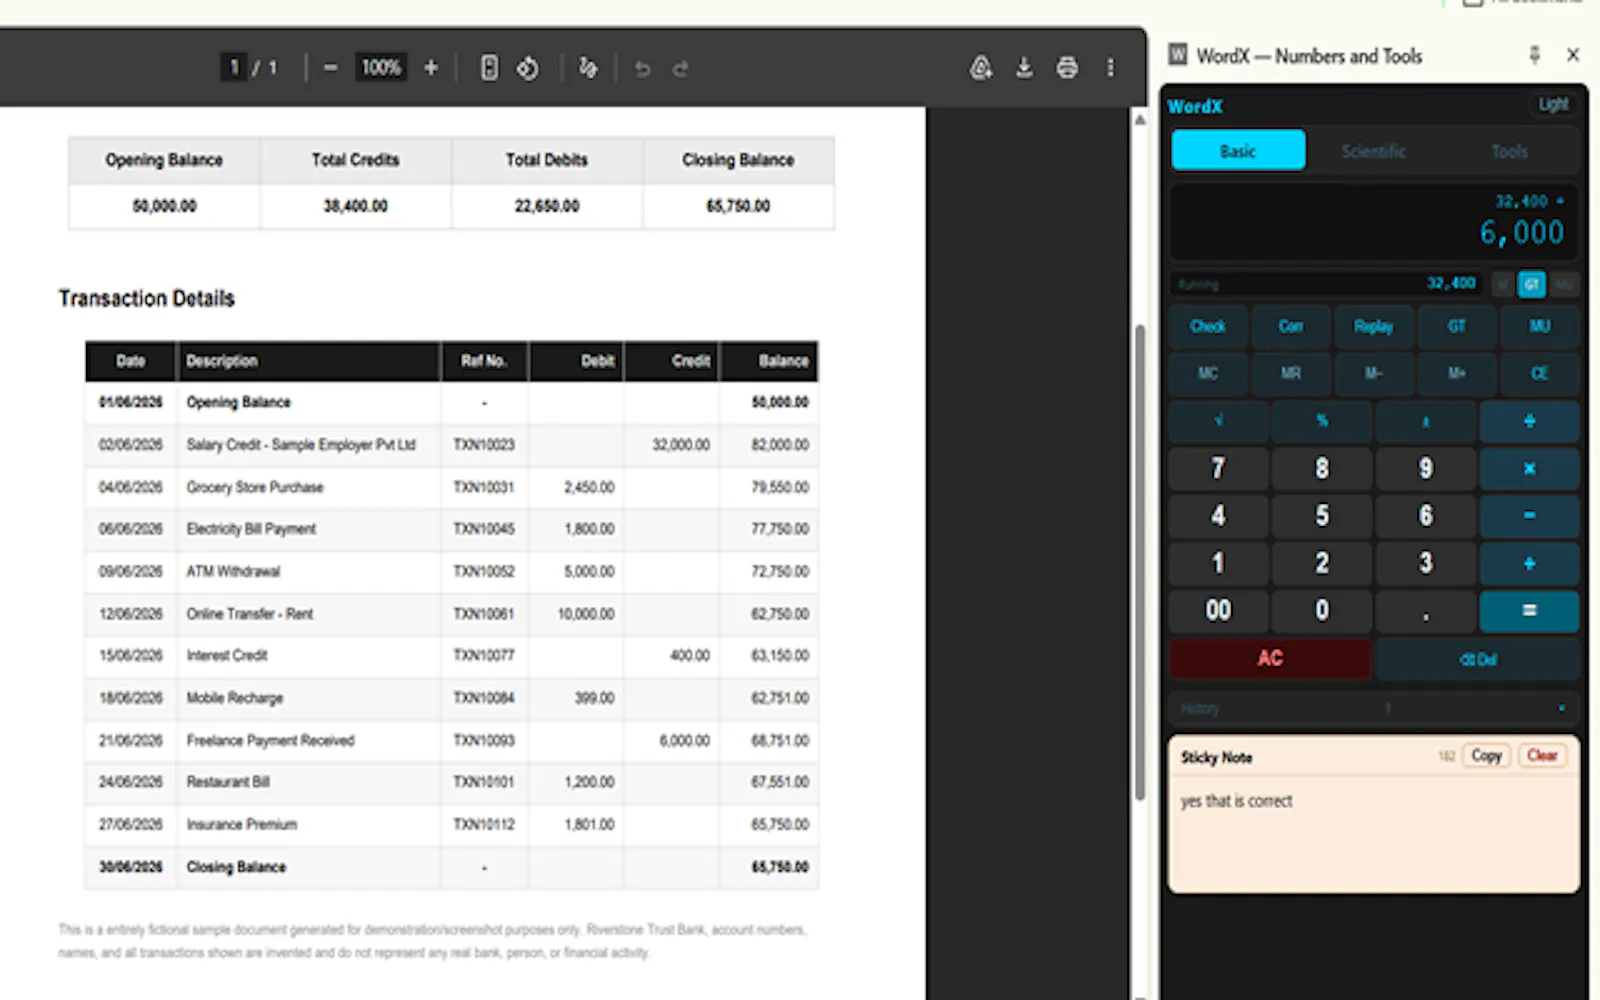
Task: Click the number 9 key
Action: [1426, 468]
